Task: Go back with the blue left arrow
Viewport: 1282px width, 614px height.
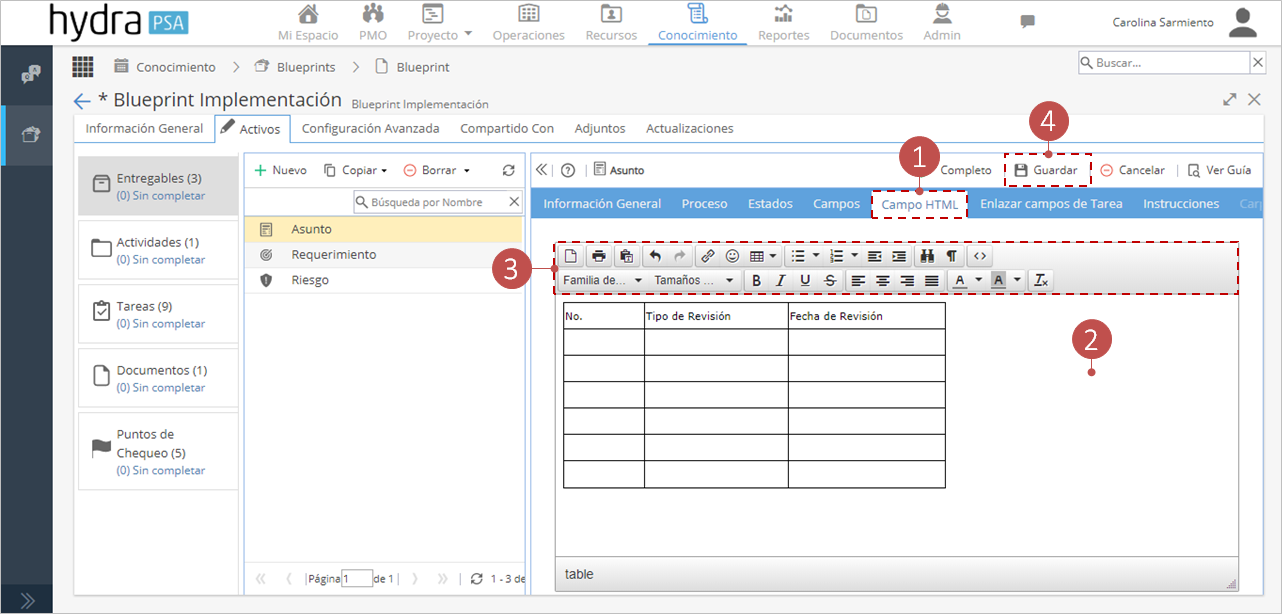Action: pos(82,101)
